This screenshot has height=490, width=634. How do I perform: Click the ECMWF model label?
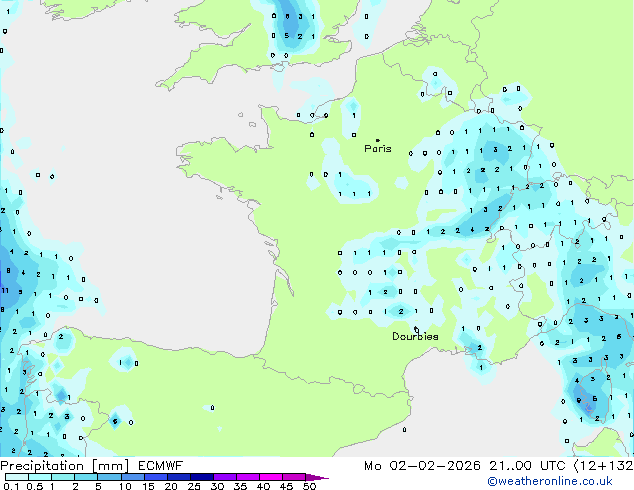coord(161,466)
